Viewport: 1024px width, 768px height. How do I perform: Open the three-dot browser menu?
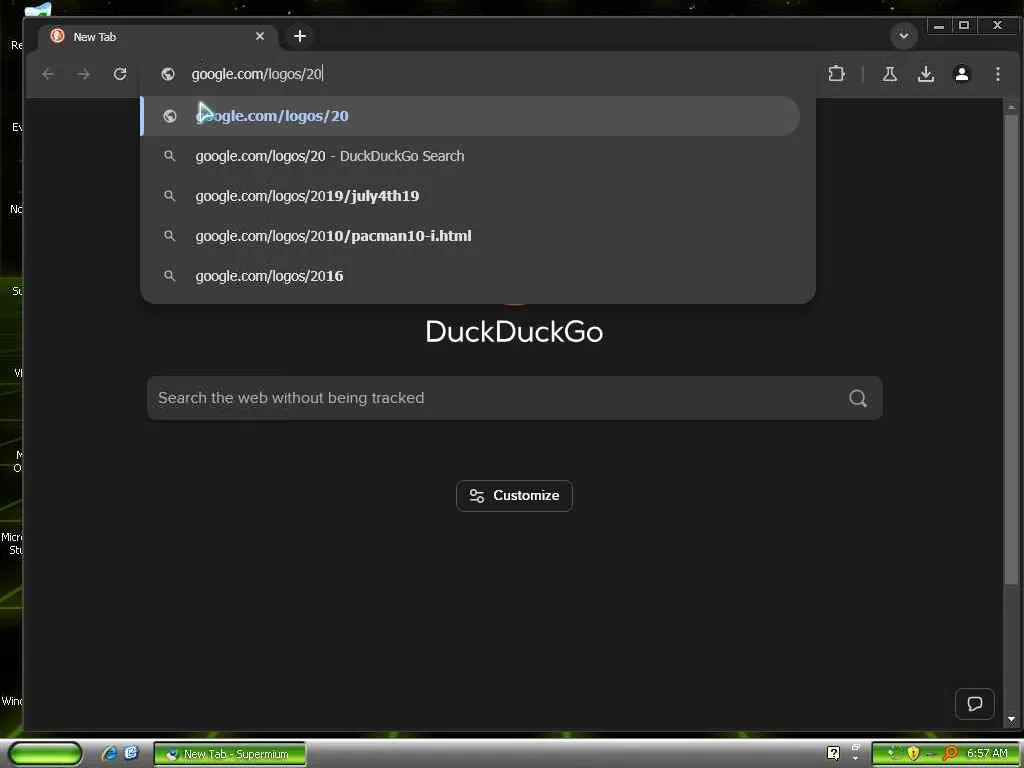(x=998, y=74)
